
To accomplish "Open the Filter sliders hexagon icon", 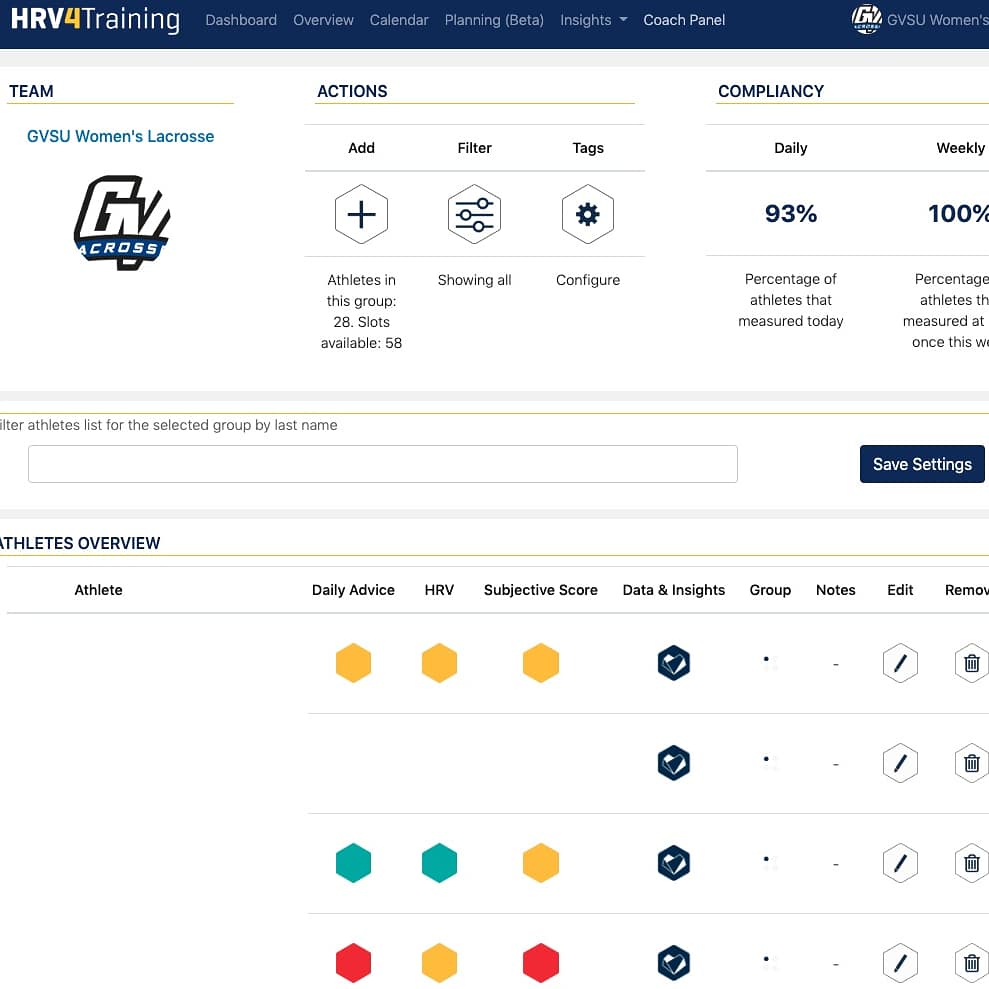I will click(474, 214).
